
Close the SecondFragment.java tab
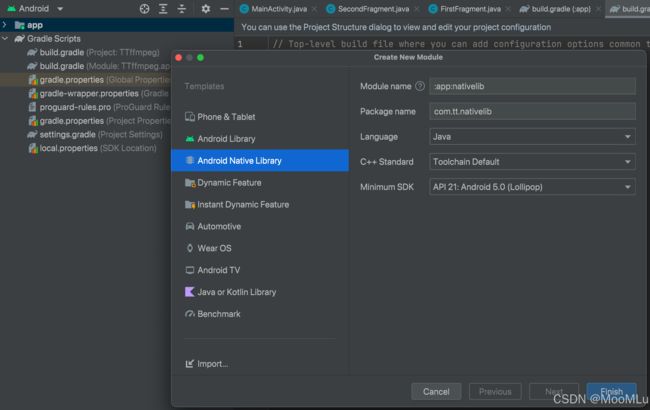click(417, 9)
